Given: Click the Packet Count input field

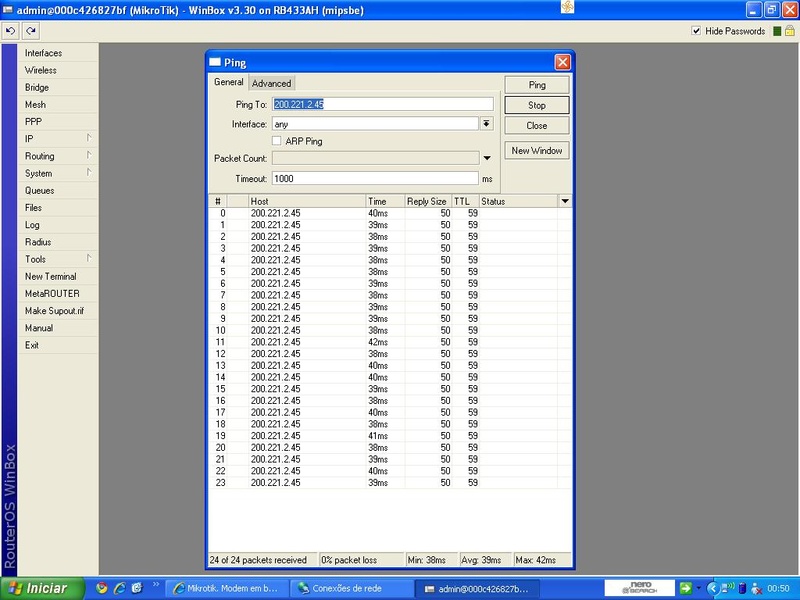Looking at the screenshot, I should coord(375,158).
